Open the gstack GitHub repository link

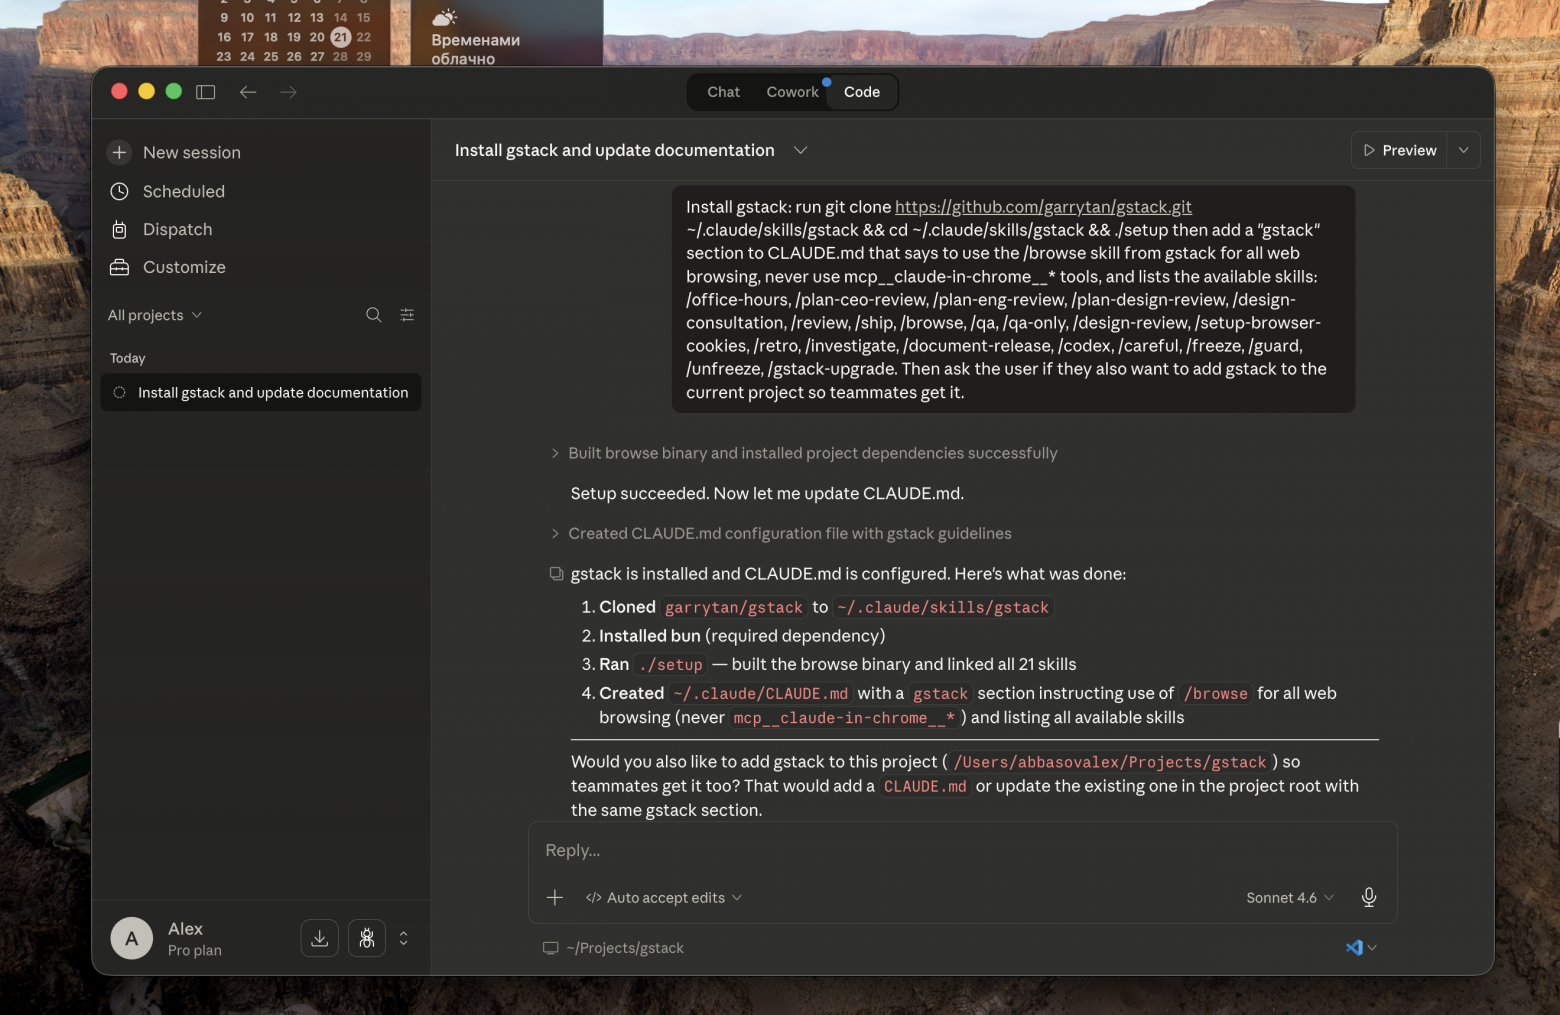pyautogui.click(x=1043, y=206)
